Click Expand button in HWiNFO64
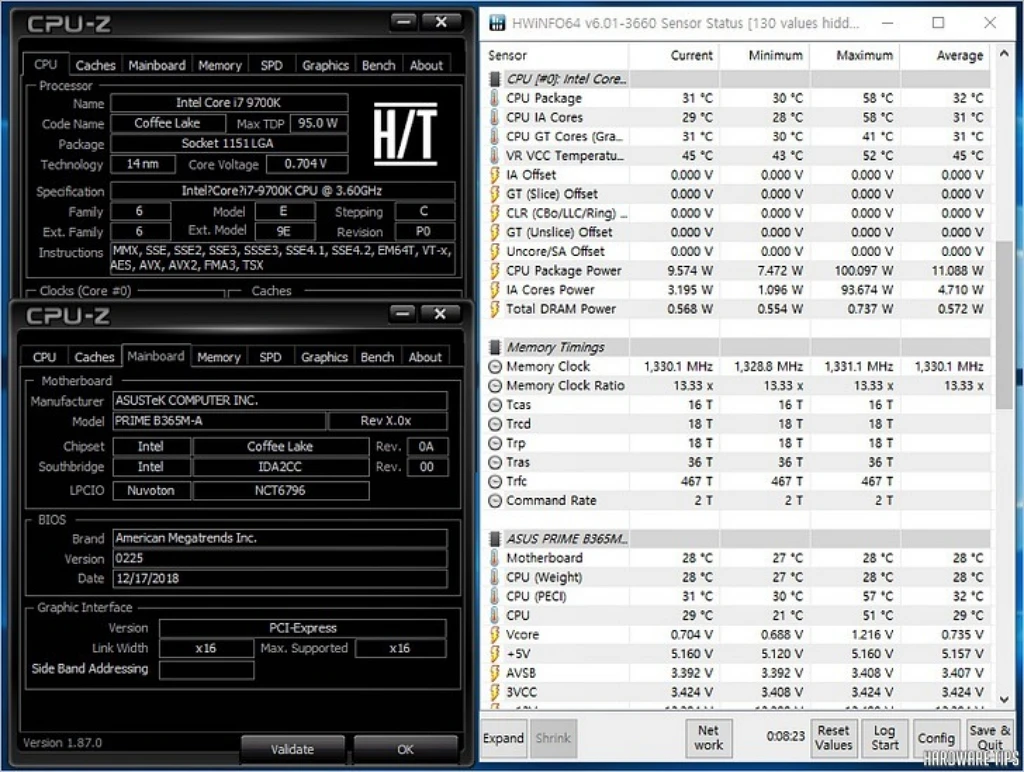 point(504,738)
